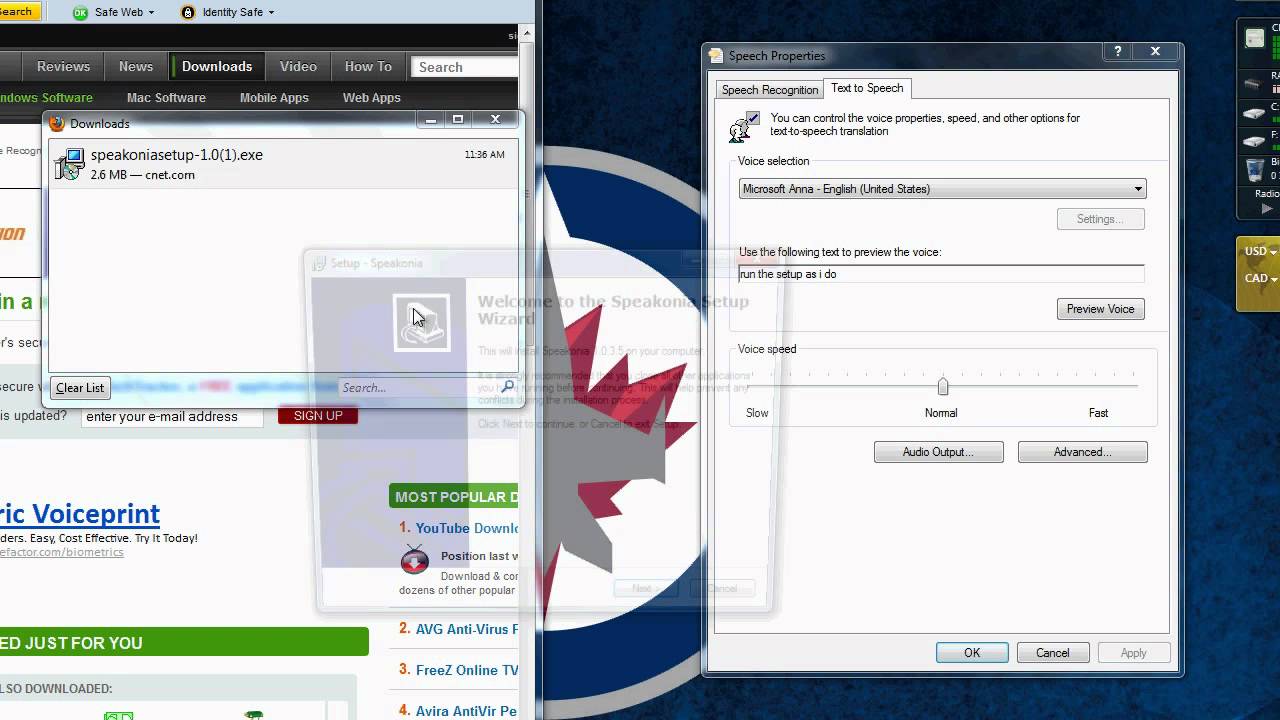Open the Identity Safe dropdown arrow
Viewport: 1280px width, 720px height.
tap(271, 13)
